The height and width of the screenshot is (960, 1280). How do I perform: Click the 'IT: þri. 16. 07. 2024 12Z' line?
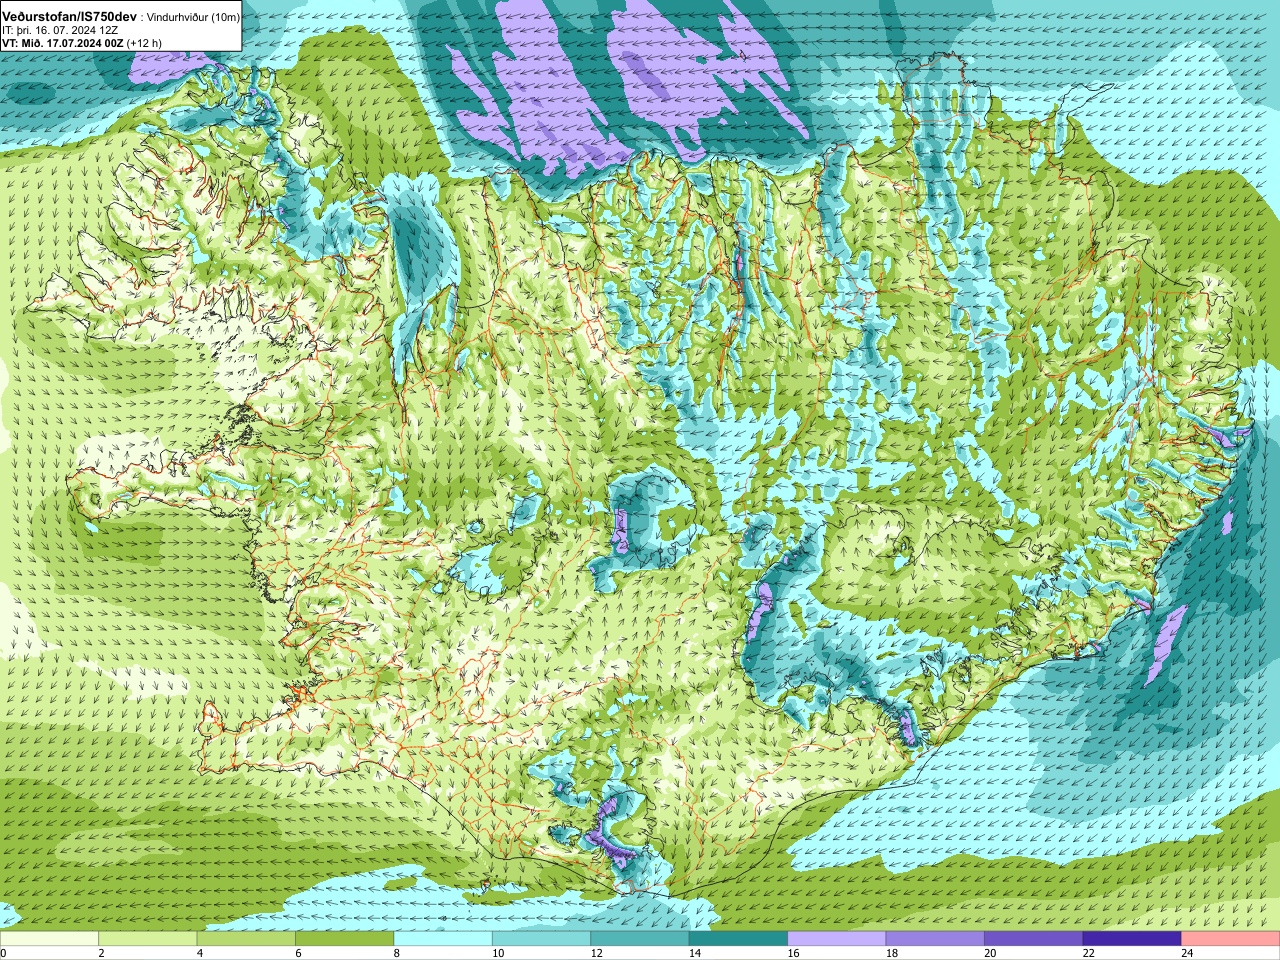pyautogui.click(x=60, y=31)
